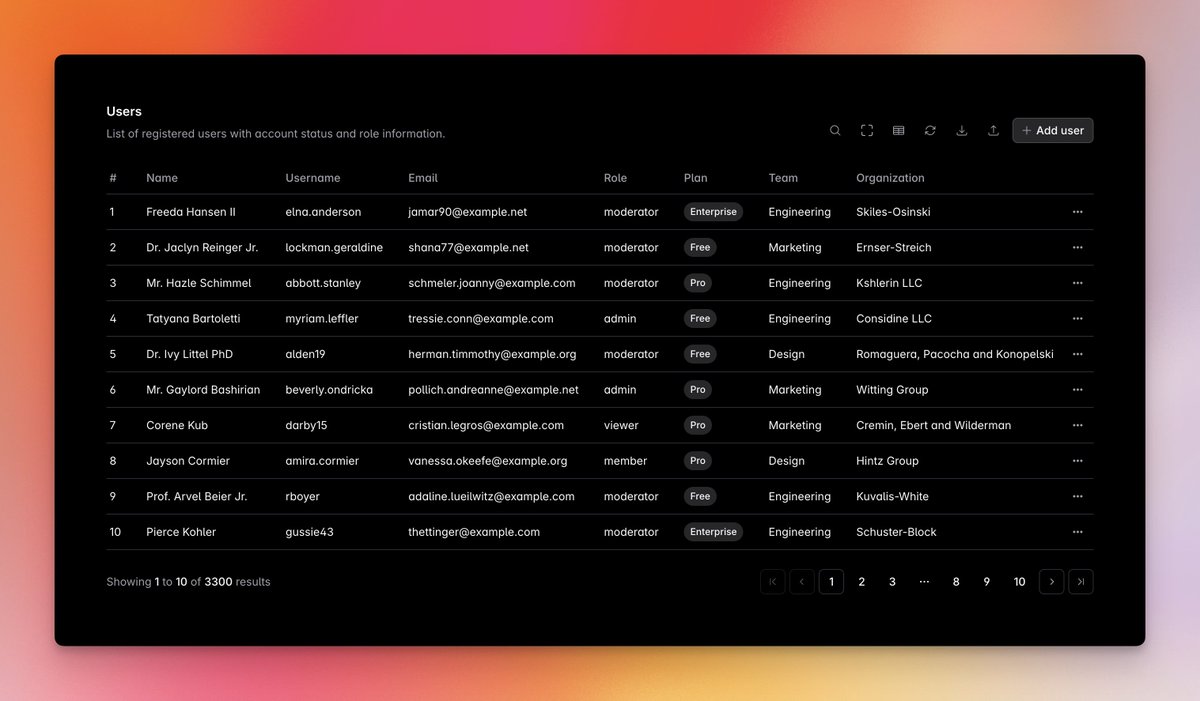The image size is (1200, 701).
Task: Click username beverly.ondricka
Action: pyautogui.click(x=329, y=390)
